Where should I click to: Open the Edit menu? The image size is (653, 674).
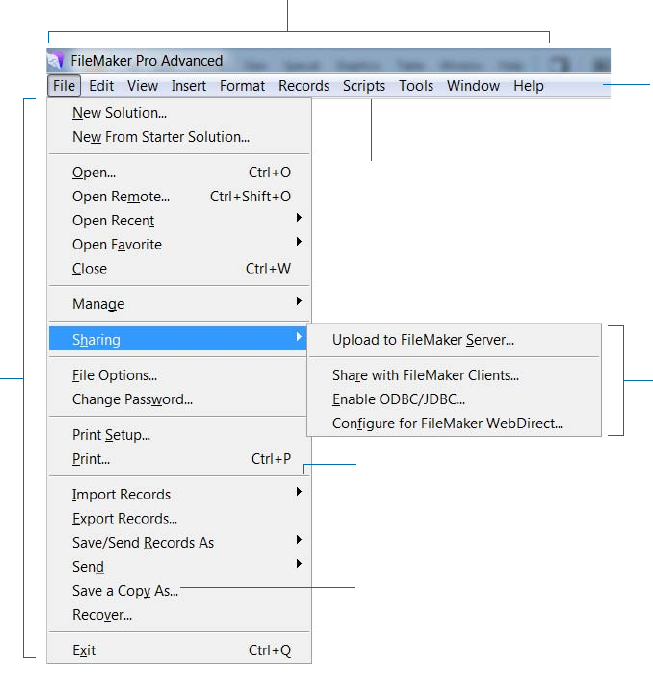(x=101, y=86)
